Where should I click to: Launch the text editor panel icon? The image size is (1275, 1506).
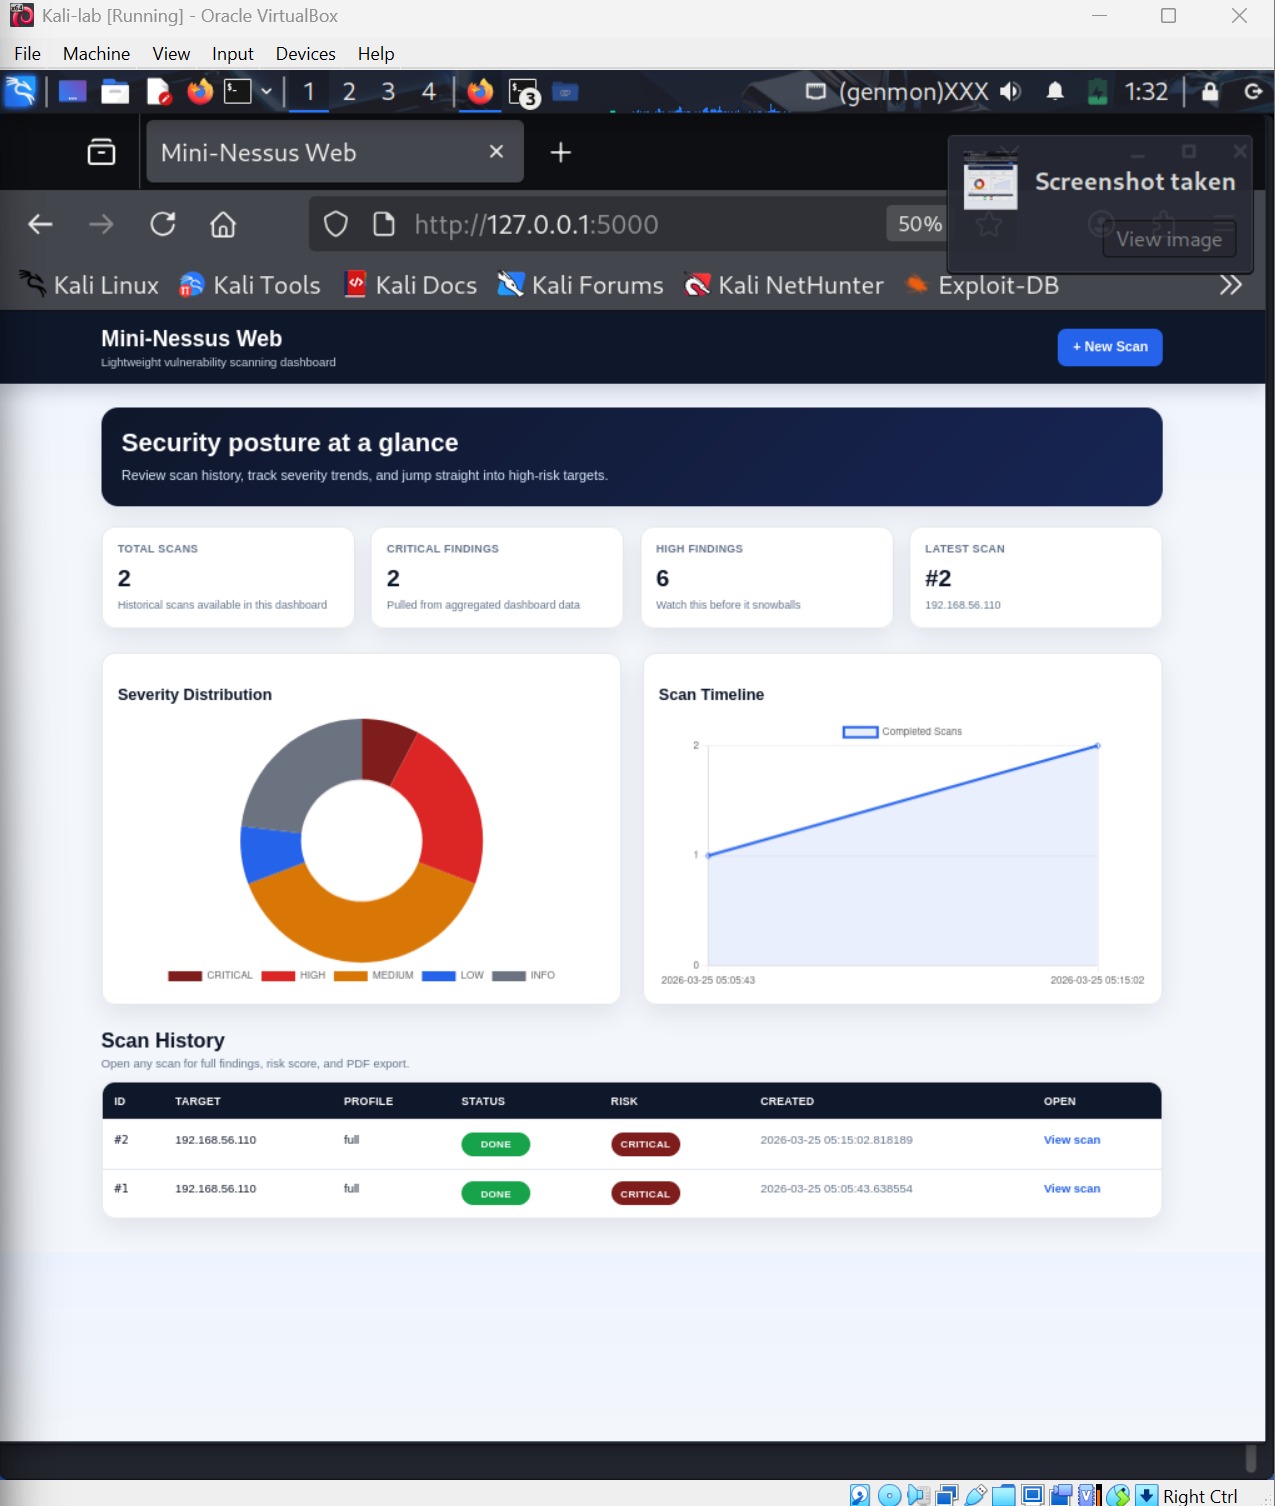click(x=158, y=92)
